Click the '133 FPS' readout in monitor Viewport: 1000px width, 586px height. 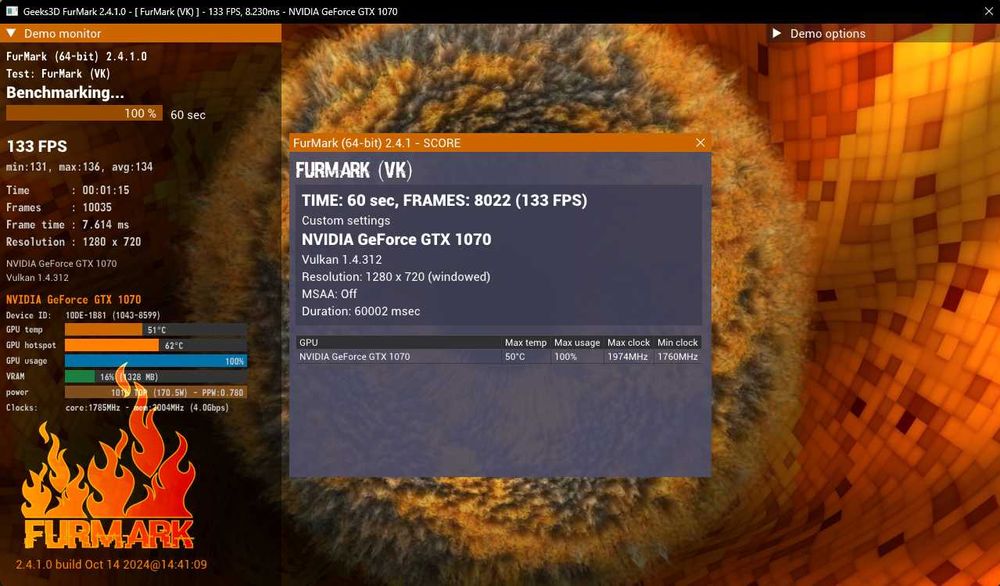pos(37,146)
